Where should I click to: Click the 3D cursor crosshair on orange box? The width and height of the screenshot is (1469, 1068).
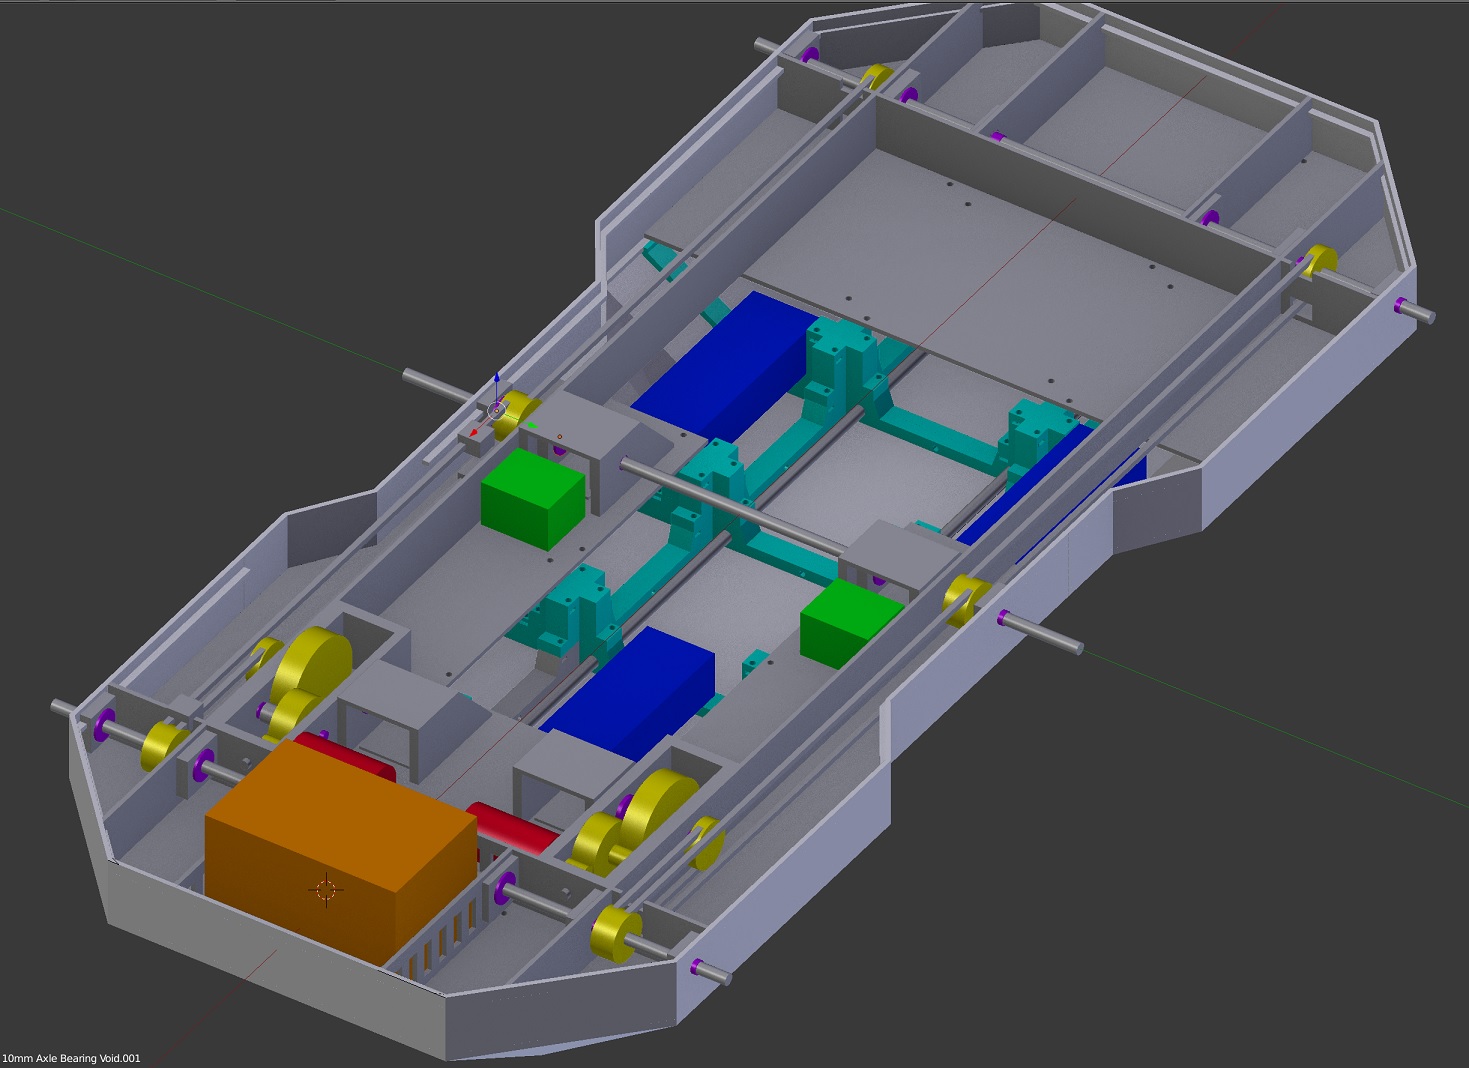tap(326, 889)
